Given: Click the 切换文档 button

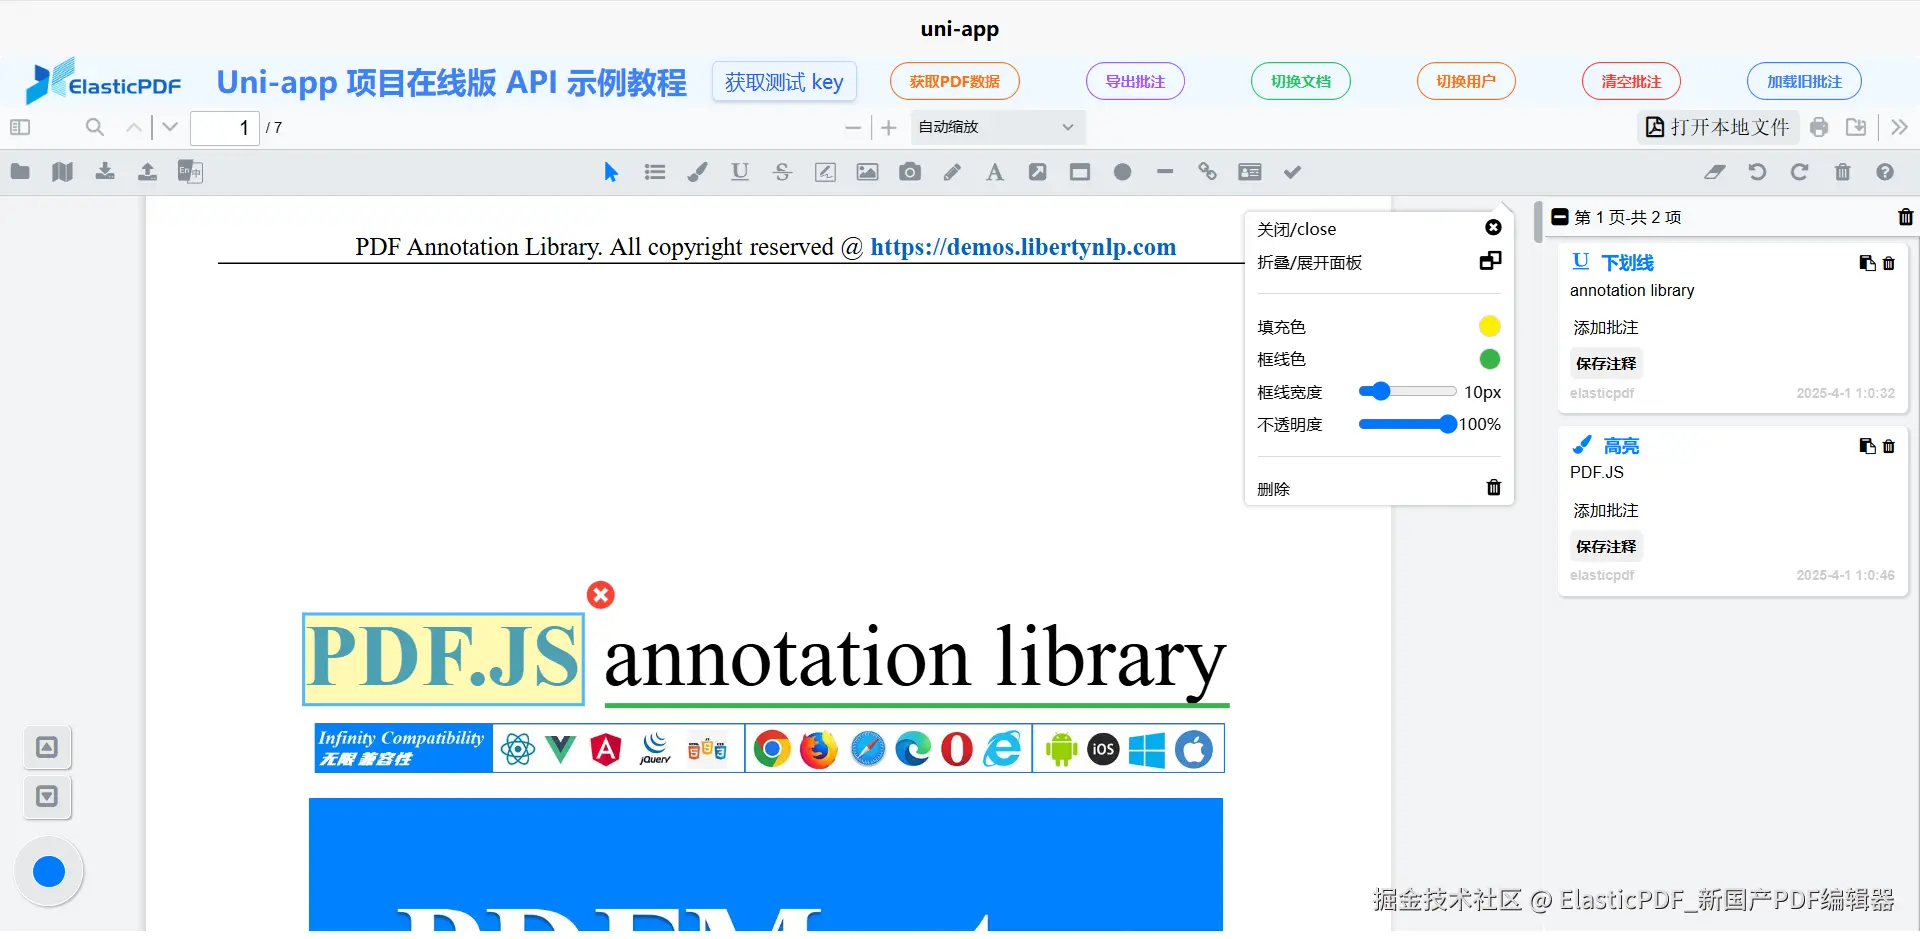Looking at the screenshot, I should 1301,81.
